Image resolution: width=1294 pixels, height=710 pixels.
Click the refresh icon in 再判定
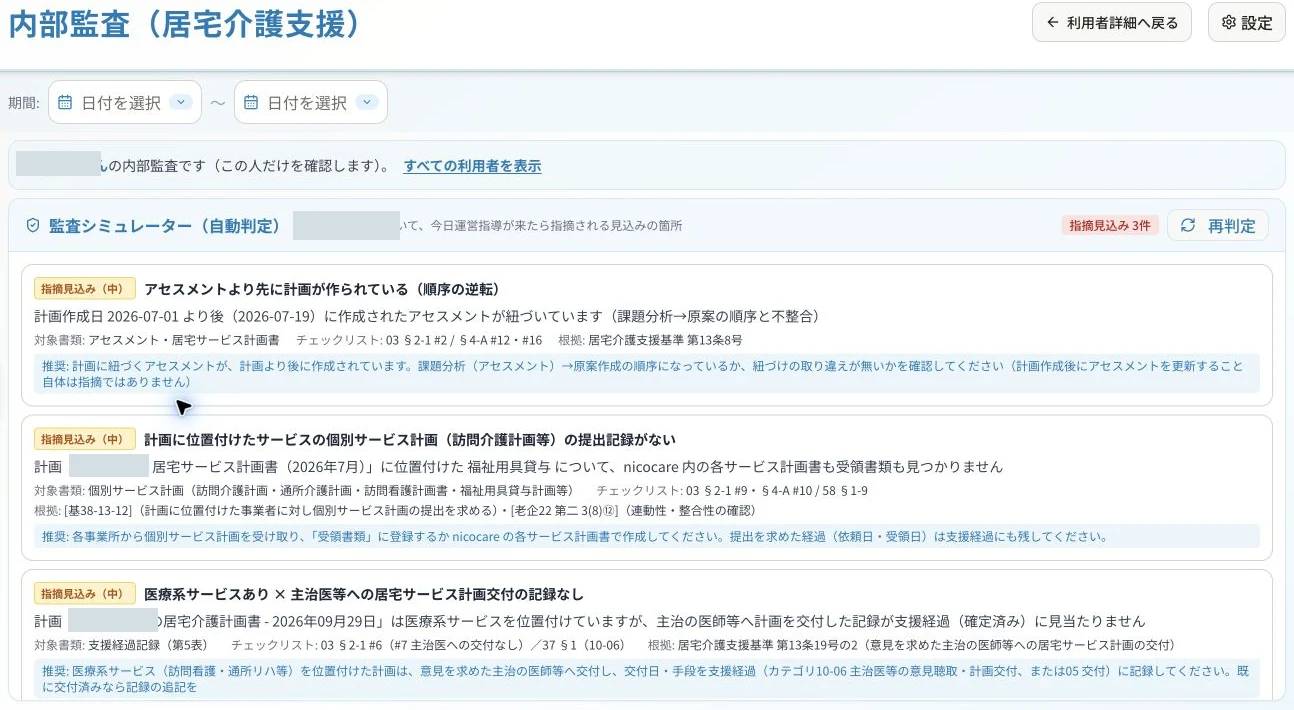[1188, 226]
